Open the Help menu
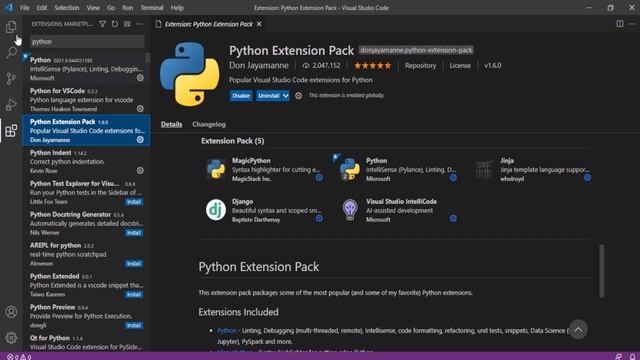640x360 pixels. coord(177,8)
